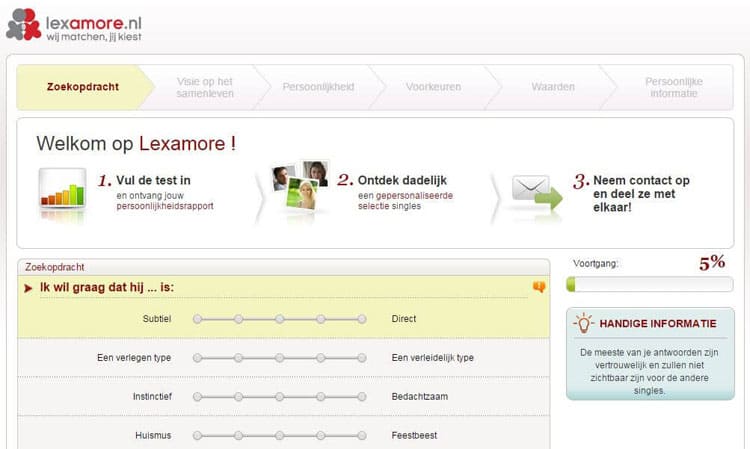Select the leftmost point nearest Subtiel
Viewport: 750px width, 449px height.
point(198,319)
